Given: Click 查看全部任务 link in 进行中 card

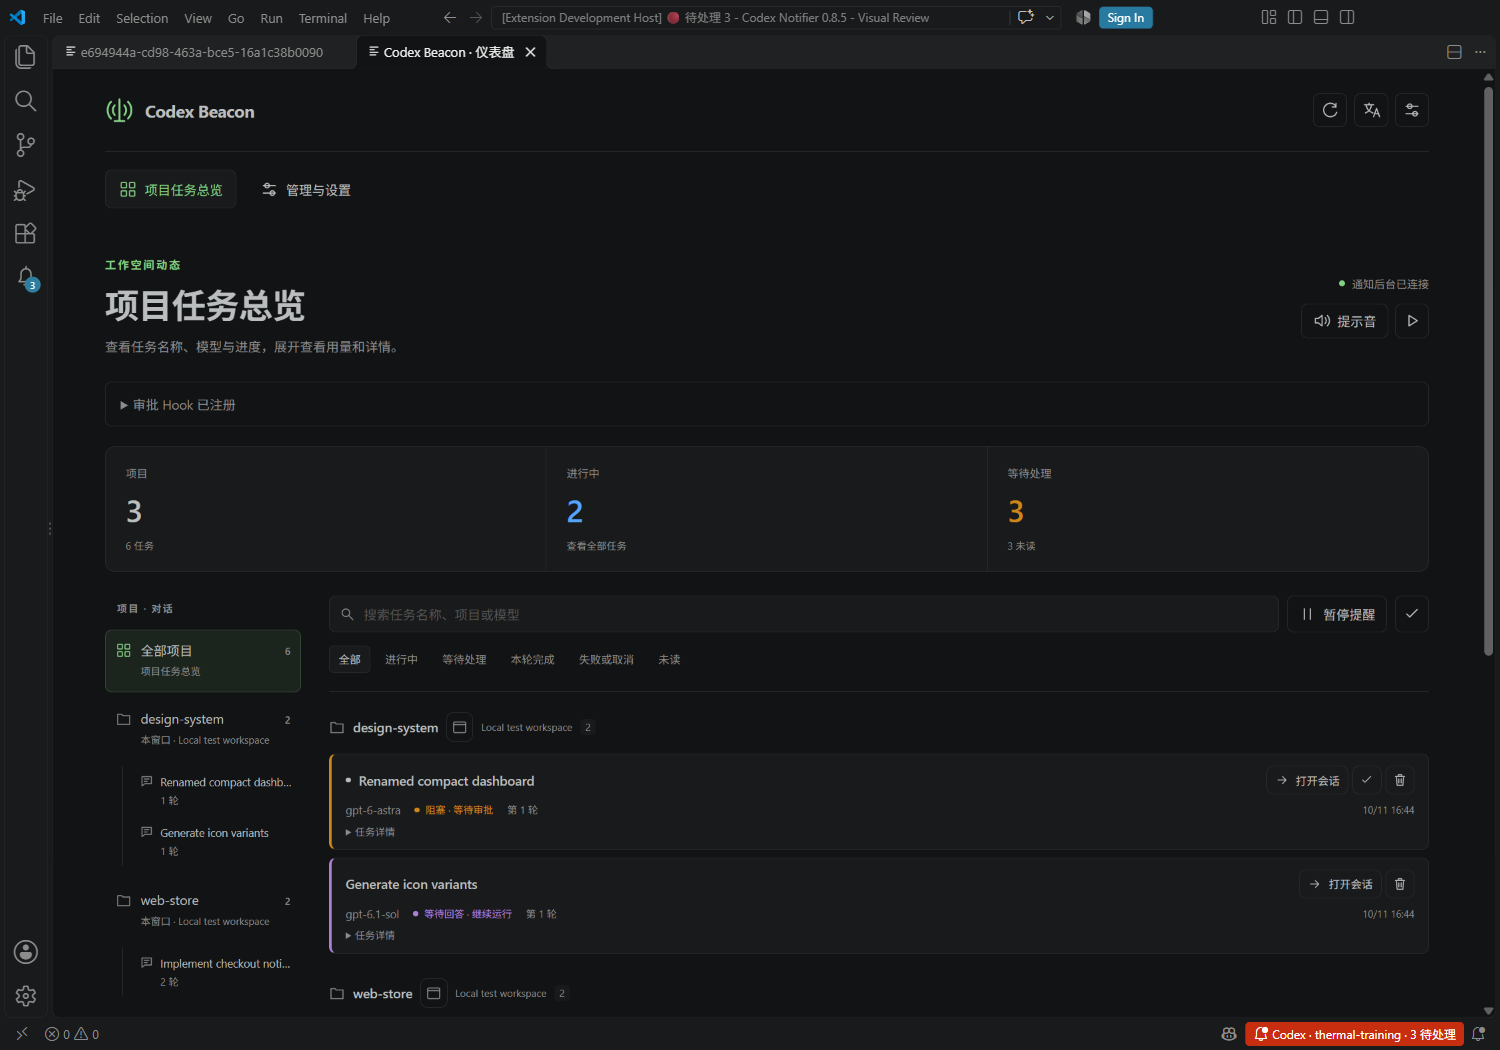Looking at the screenshot, I should (596, 546).
